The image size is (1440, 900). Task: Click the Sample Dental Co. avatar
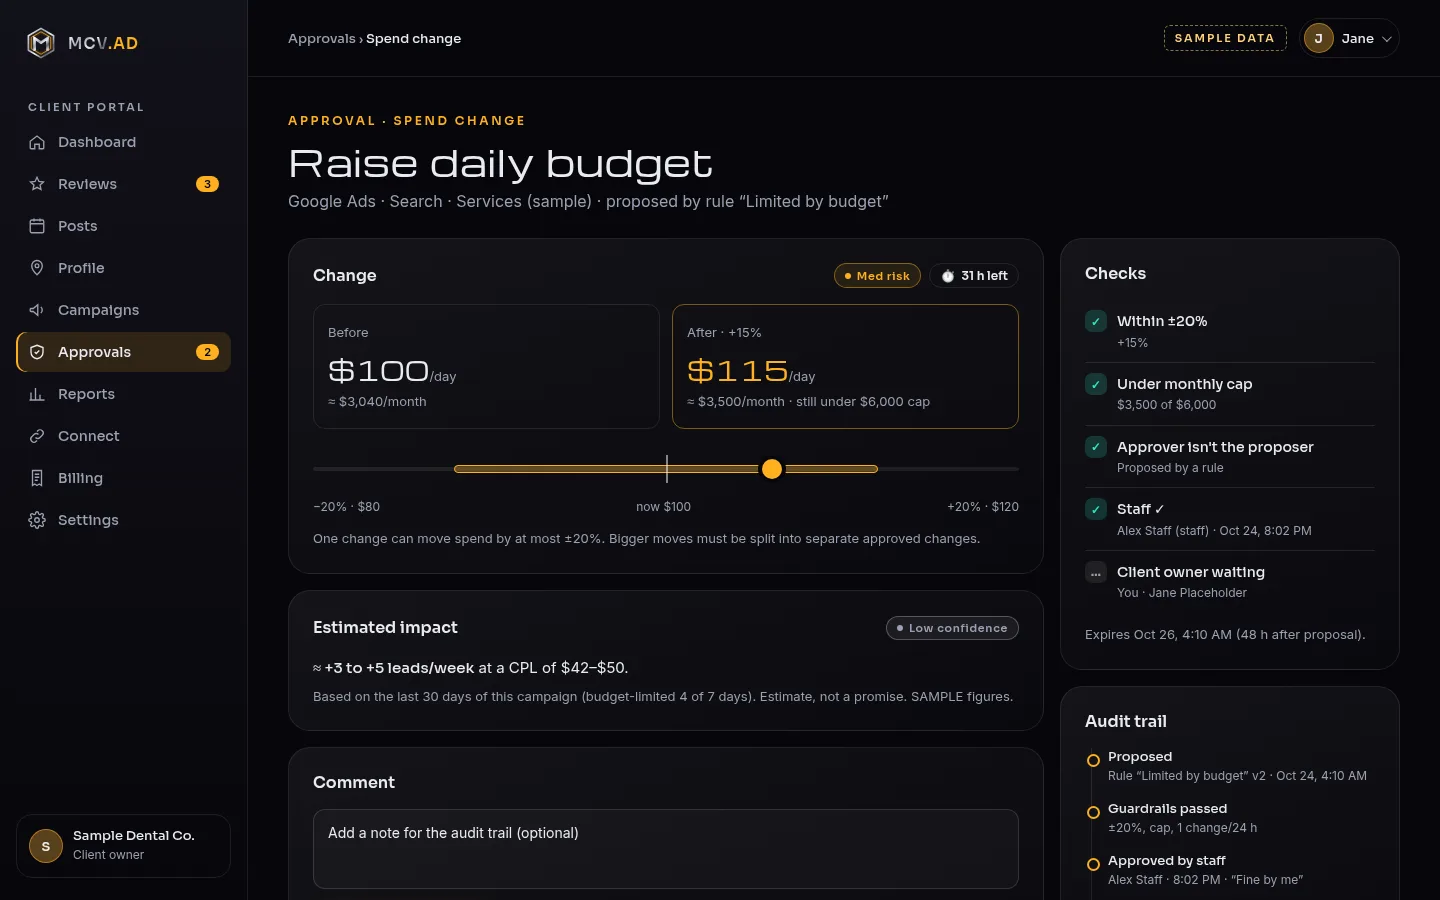point(45,846)
